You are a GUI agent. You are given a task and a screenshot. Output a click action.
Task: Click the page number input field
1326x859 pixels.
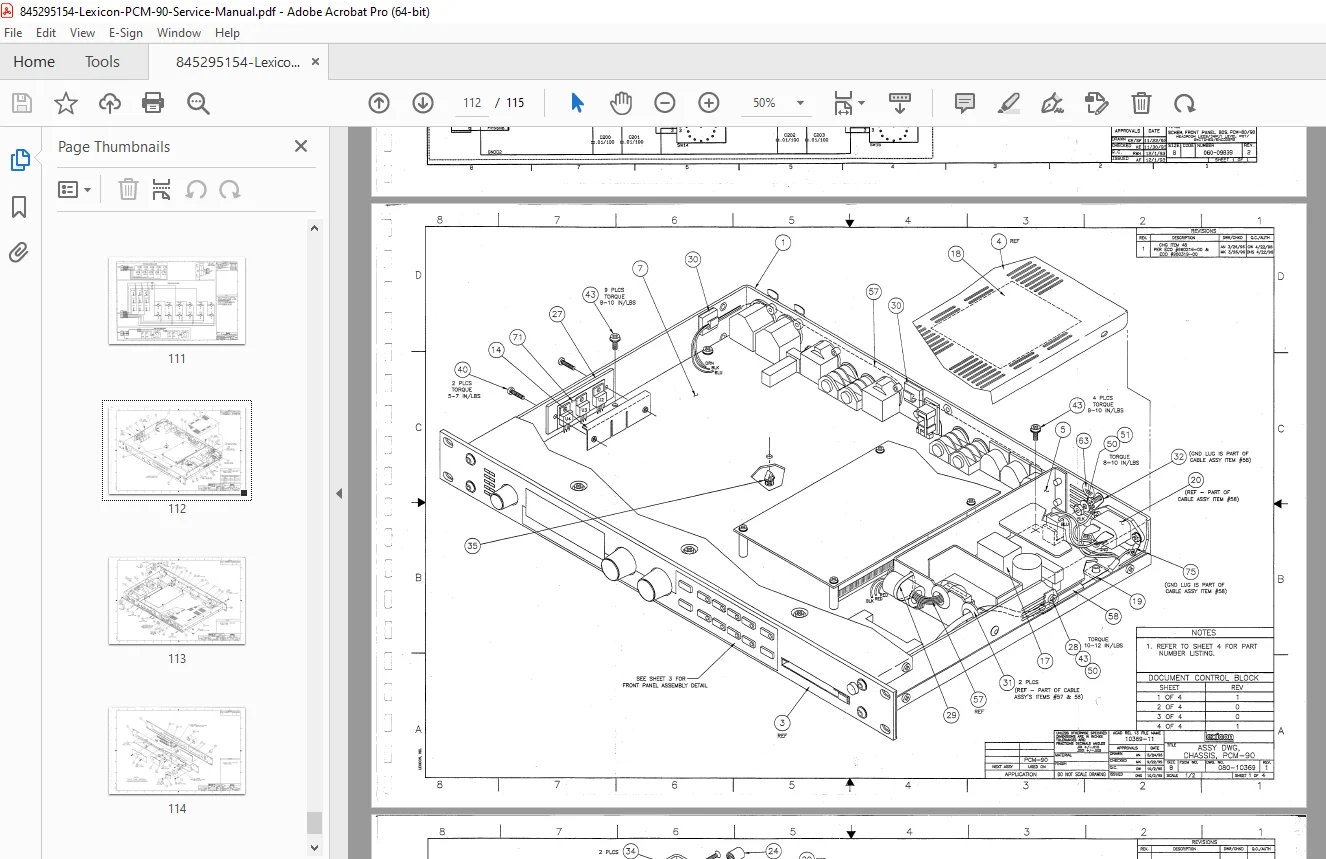(472, 103)
